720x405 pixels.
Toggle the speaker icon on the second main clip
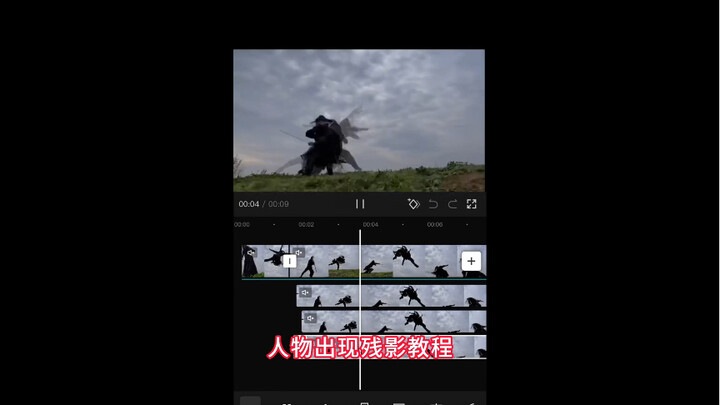coord(299,253)
